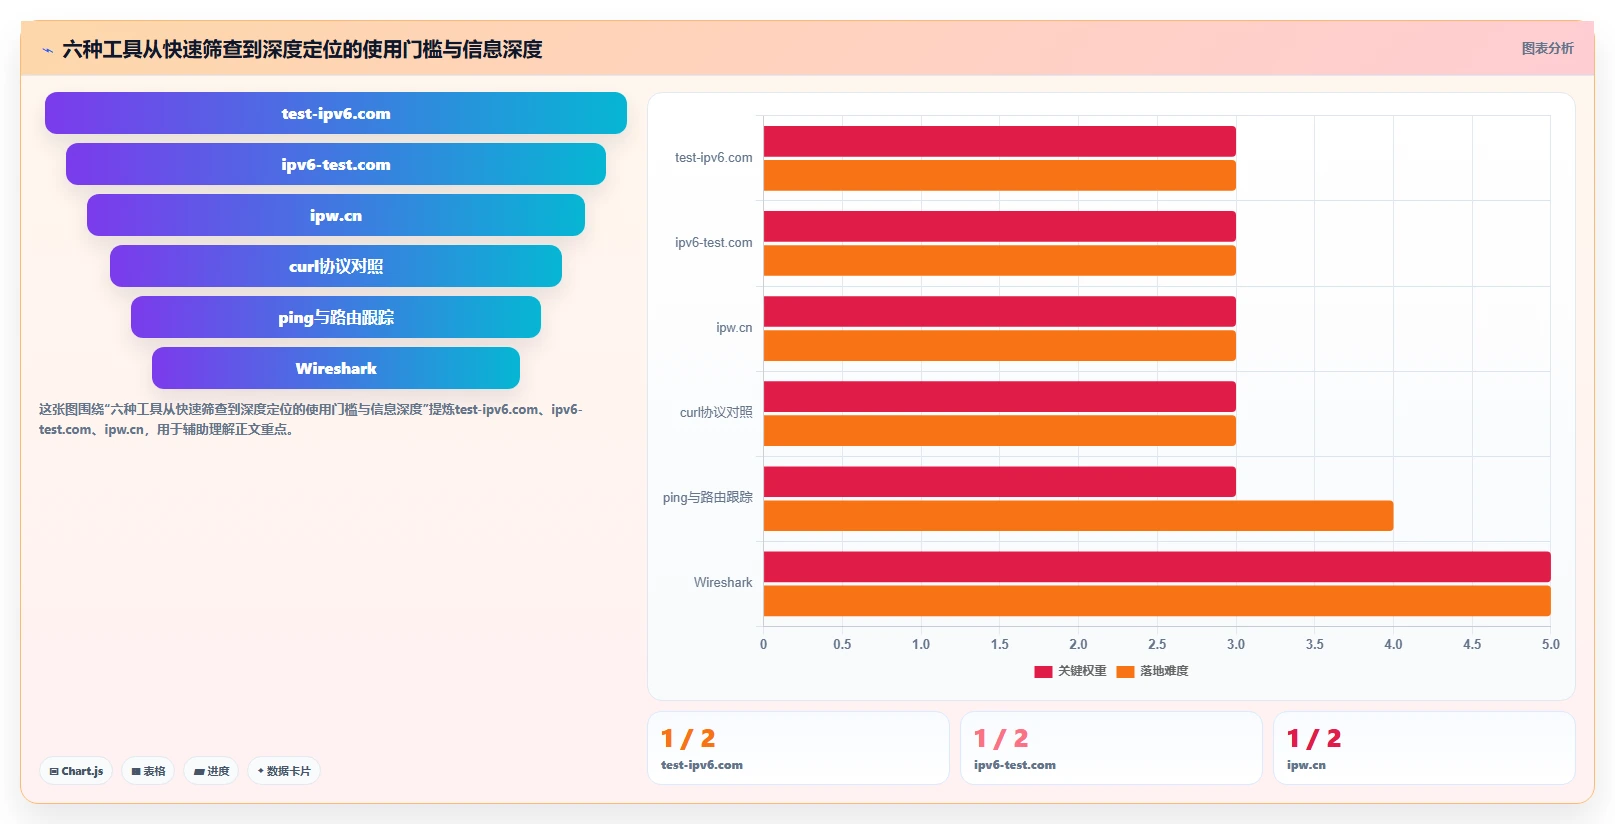Image resolution: width=1615 pixels, height=824 pixels.
Task: Select the Wireshark funnel bar
Action: 336,368
